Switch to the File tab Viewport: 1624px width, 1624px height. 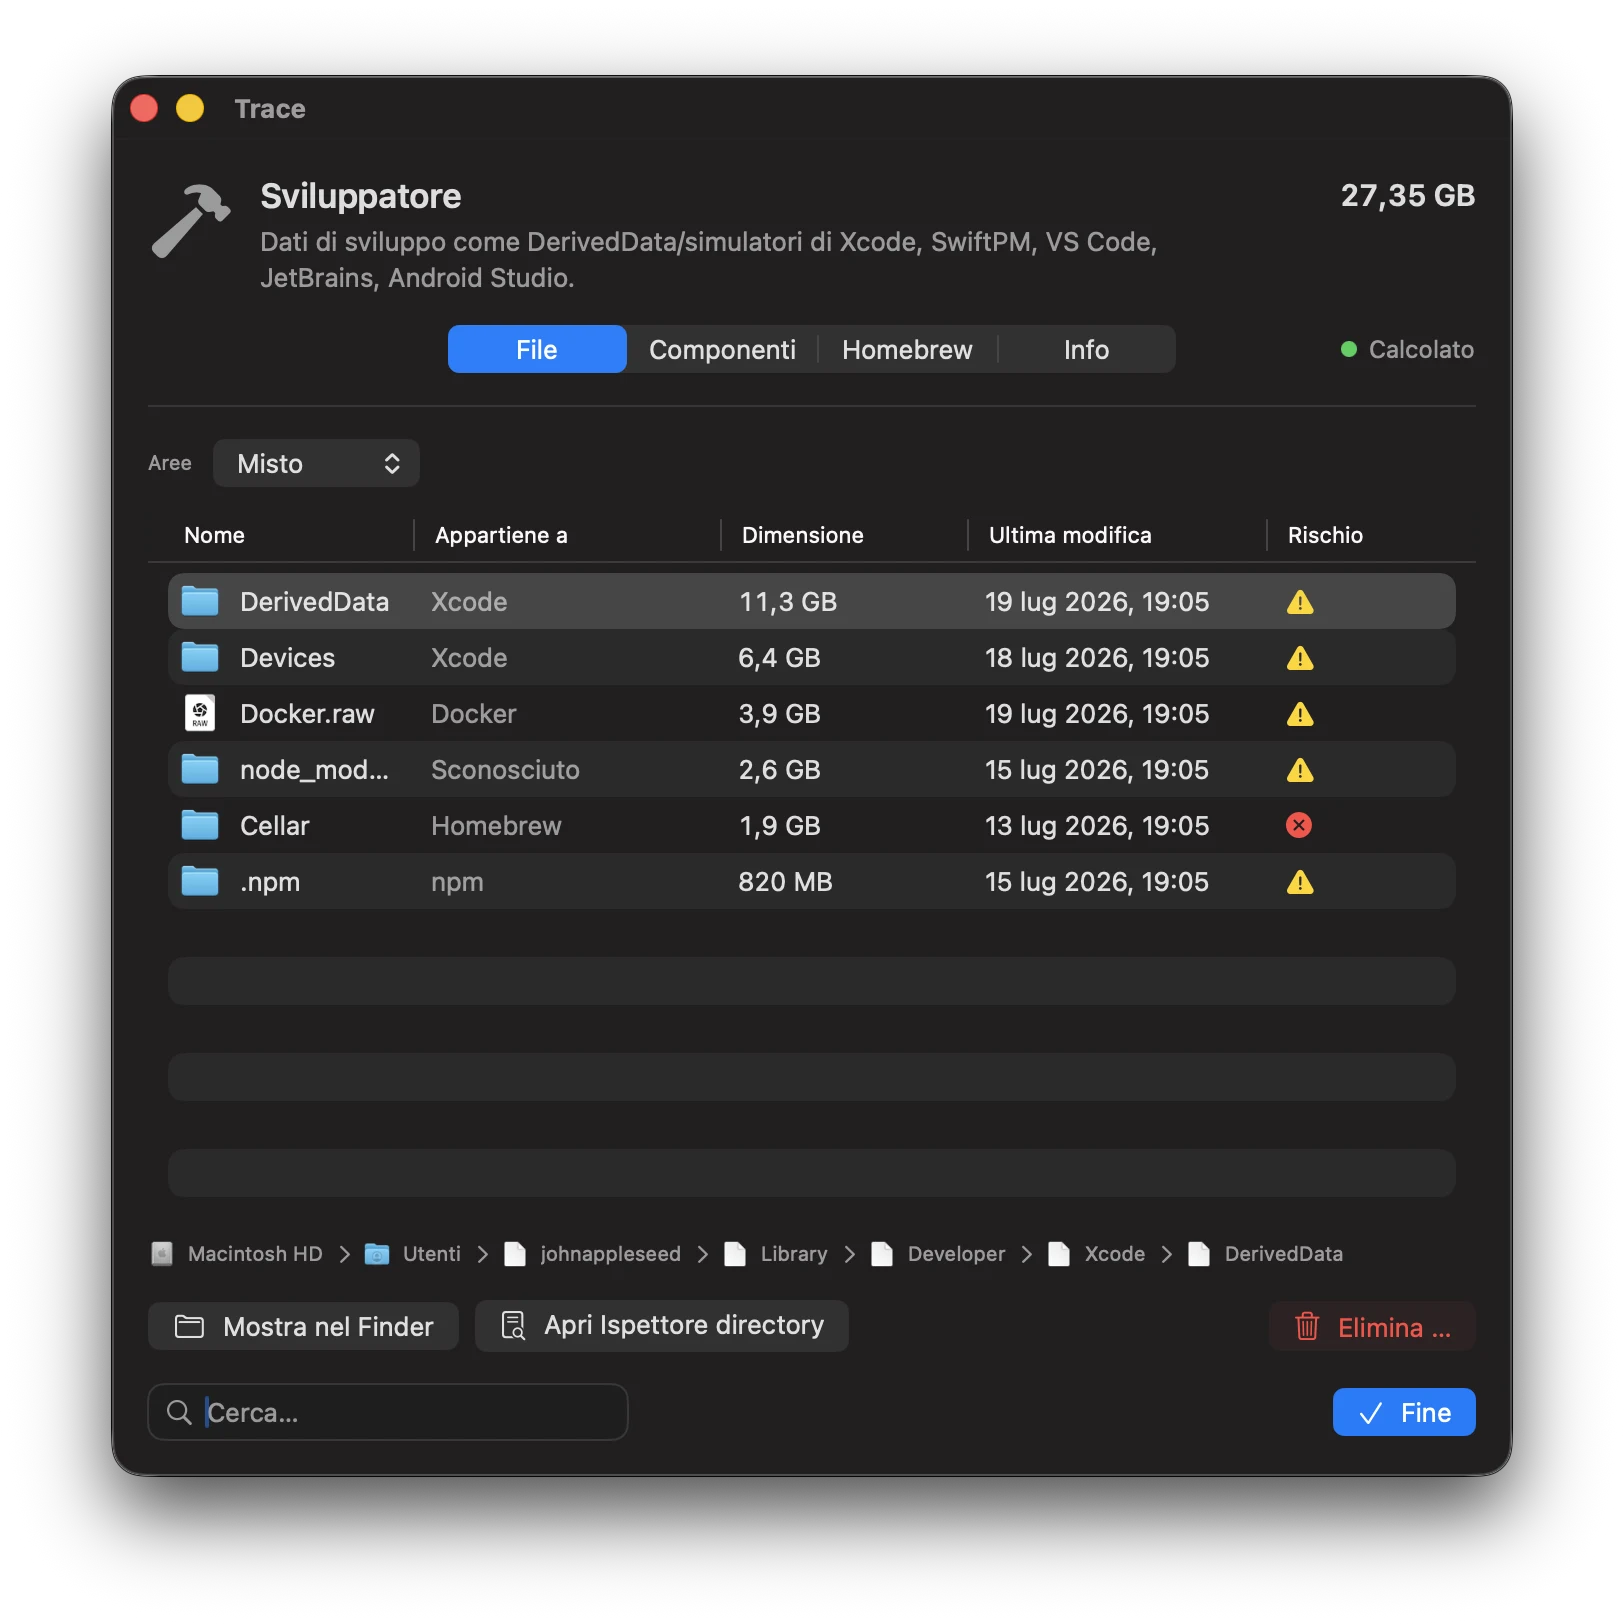point(537,349)
